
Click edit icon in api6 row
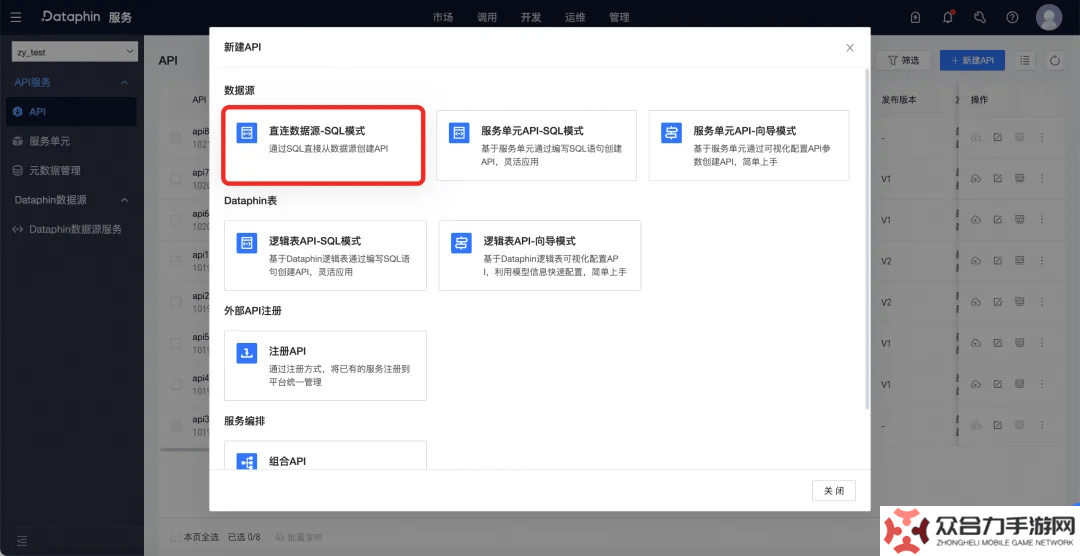click(x=998, y=220)
